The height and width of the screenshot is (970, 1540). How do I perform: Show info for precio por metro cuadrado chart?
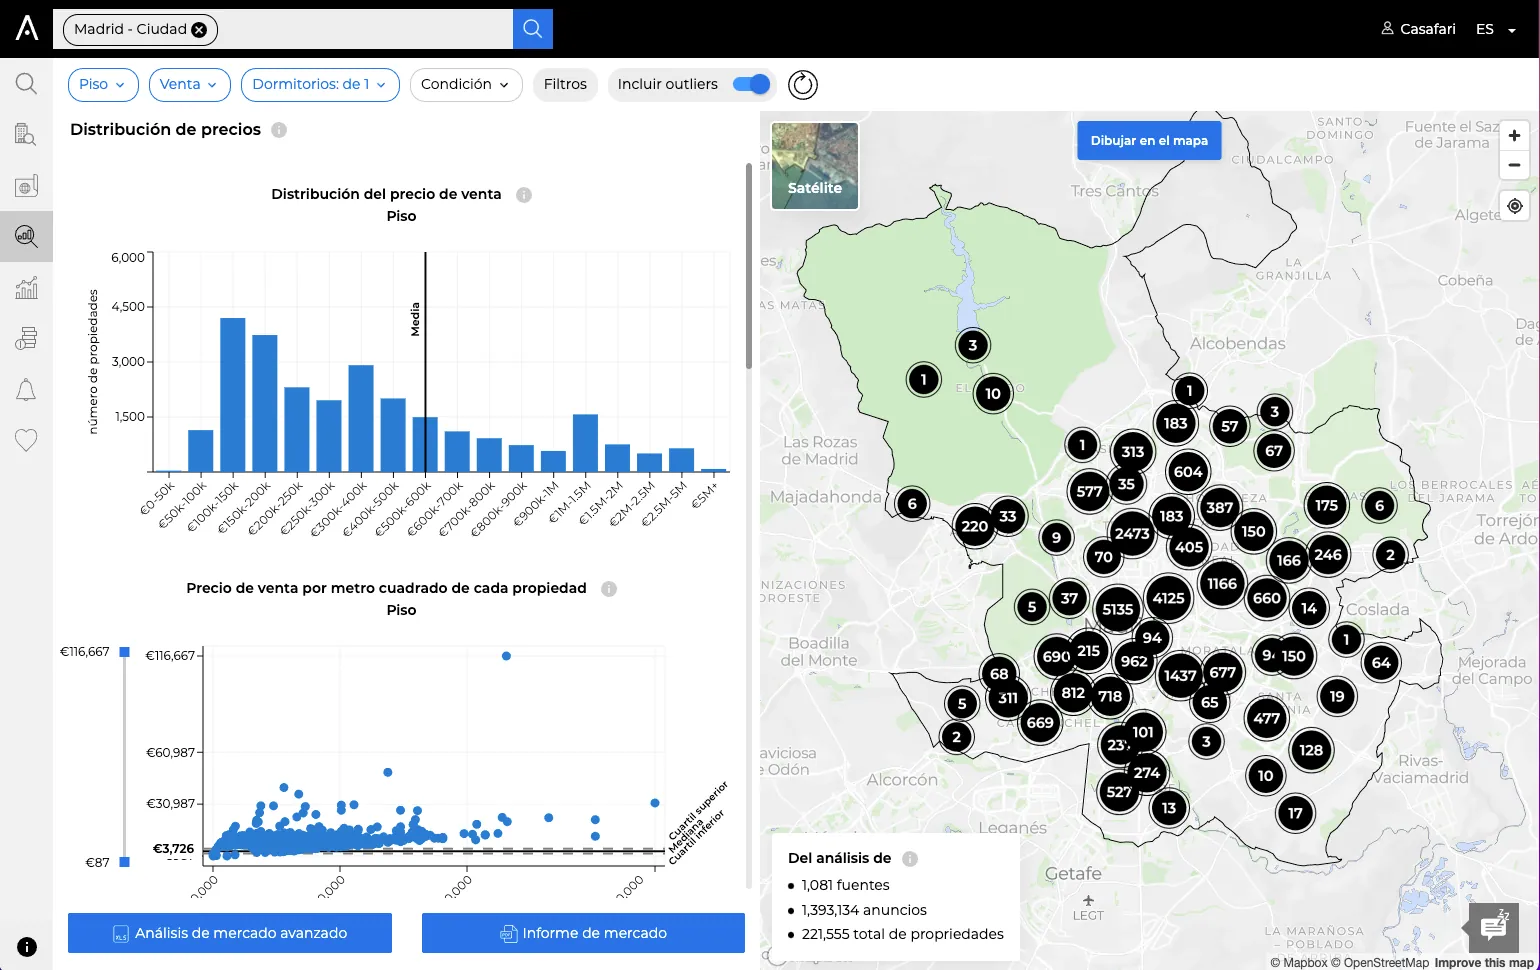click(x=609, y=589)
